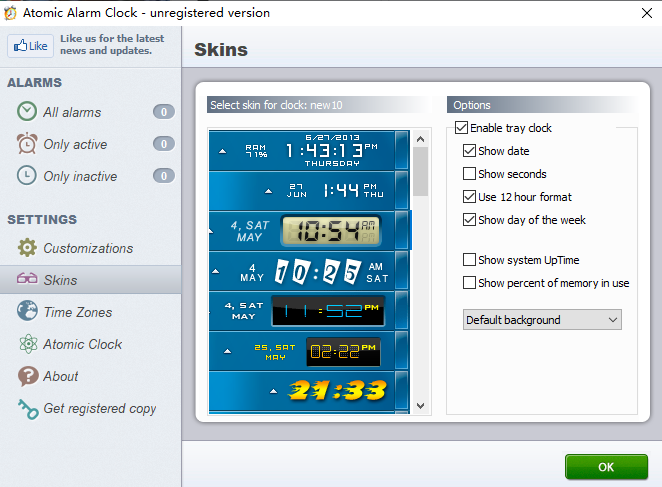Click the Facebook Like button

tap(30, 46)
